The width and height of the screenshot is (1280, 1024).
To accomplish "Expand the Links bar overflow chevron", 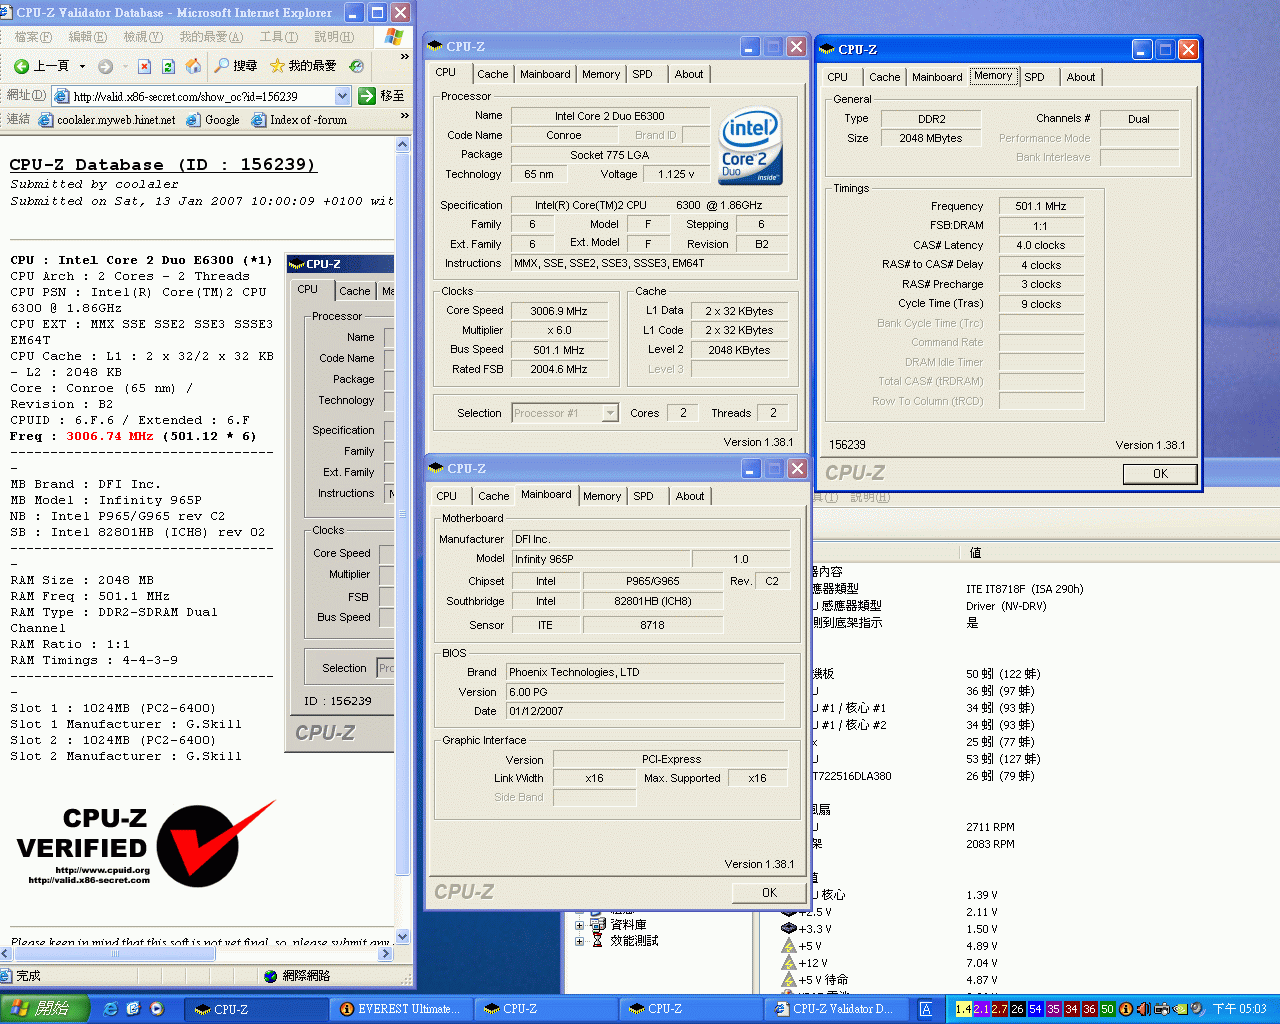I will (404, 116).
